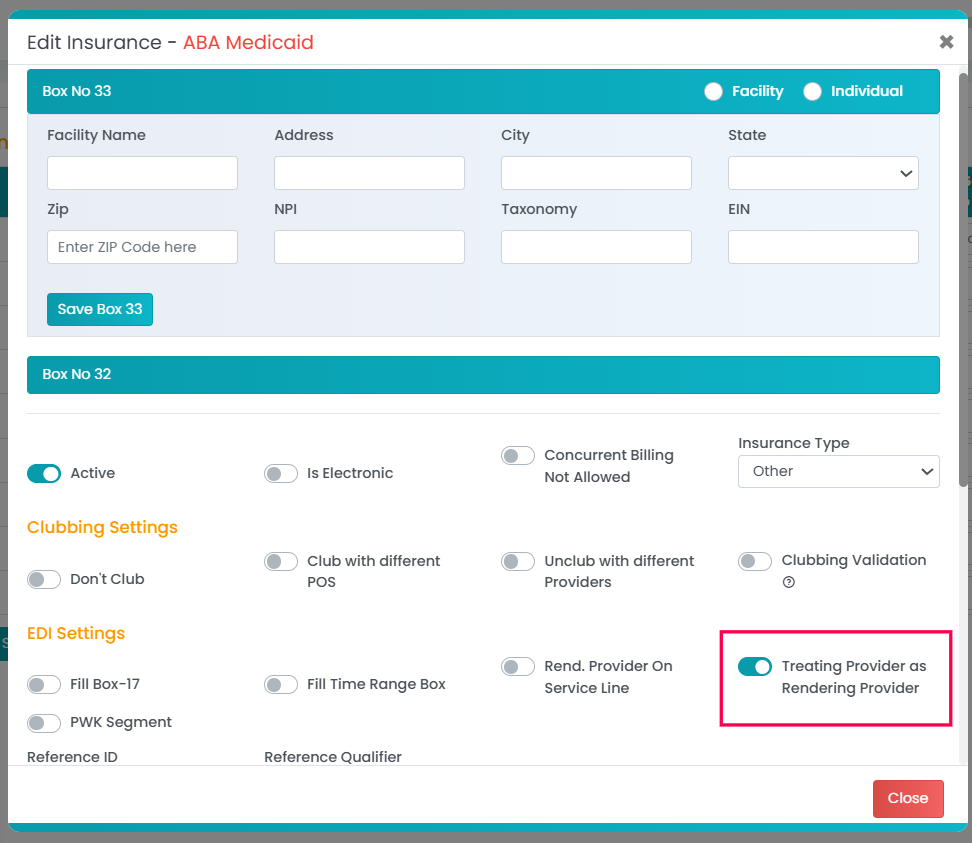Disable Treating Provider as Rendering Provider
Viewport: 972px width, 843px height.
point(755,666)
